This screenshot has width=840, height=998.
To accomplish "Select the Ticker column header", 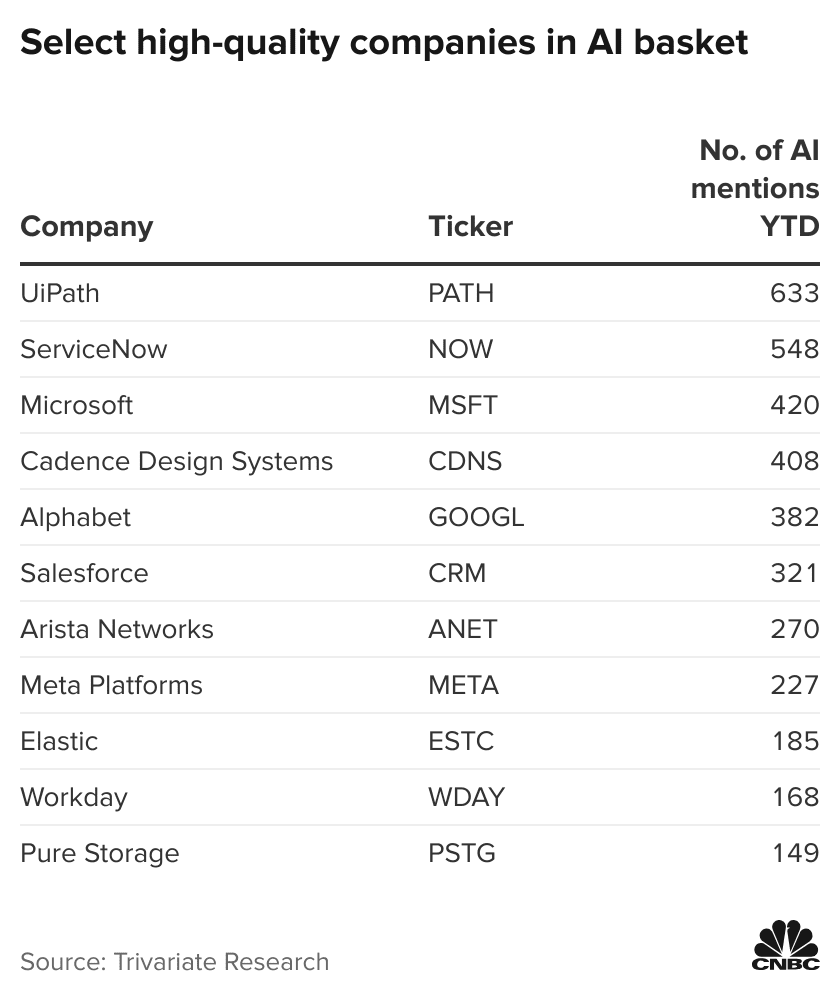I will pos(470,227).
